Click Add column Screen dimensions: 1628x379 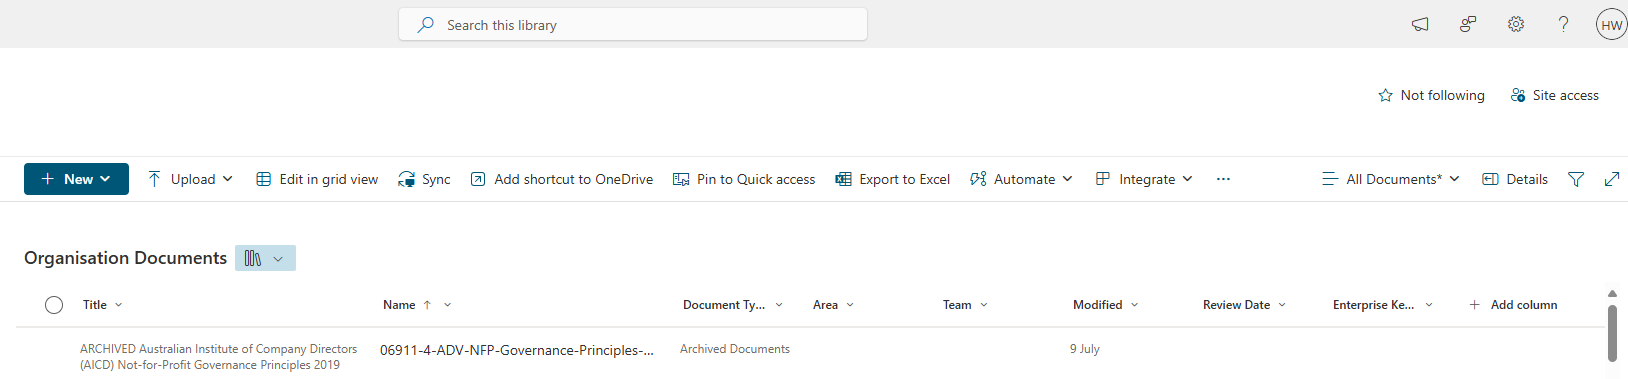coord(1513,305)
